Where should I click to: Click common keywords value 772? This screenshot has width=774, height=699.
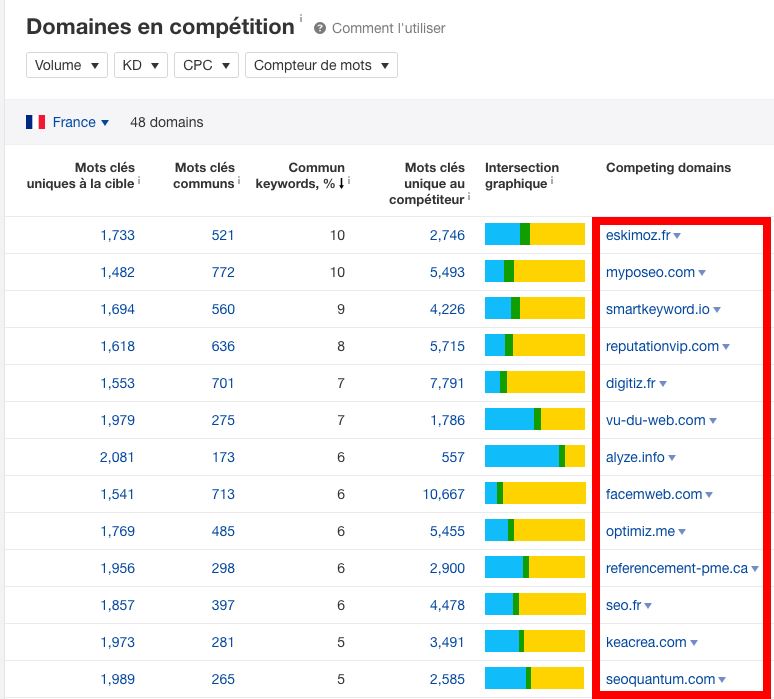[x=223, y=272]
